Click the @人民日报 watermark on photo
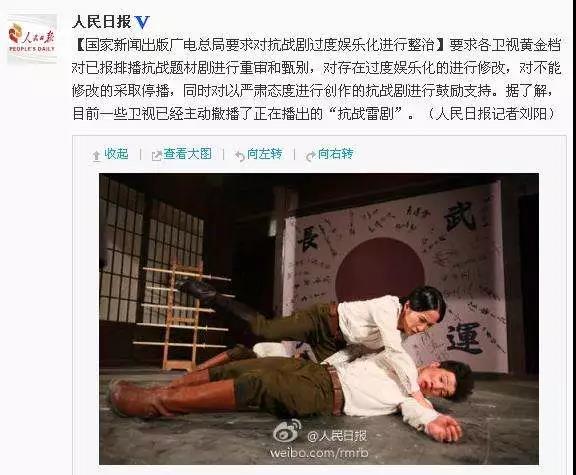576x475 pixels. pyautogui.click(x=337, y=436)
